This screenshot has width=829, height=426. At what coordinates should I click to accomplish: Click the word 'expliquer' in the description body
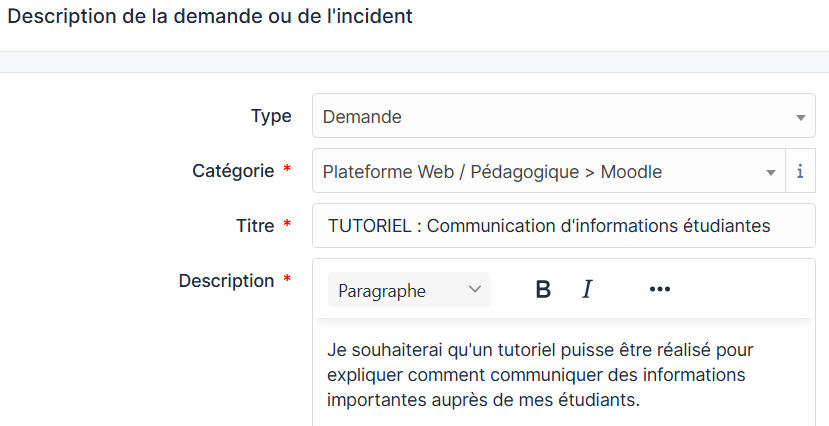point(365,375)
